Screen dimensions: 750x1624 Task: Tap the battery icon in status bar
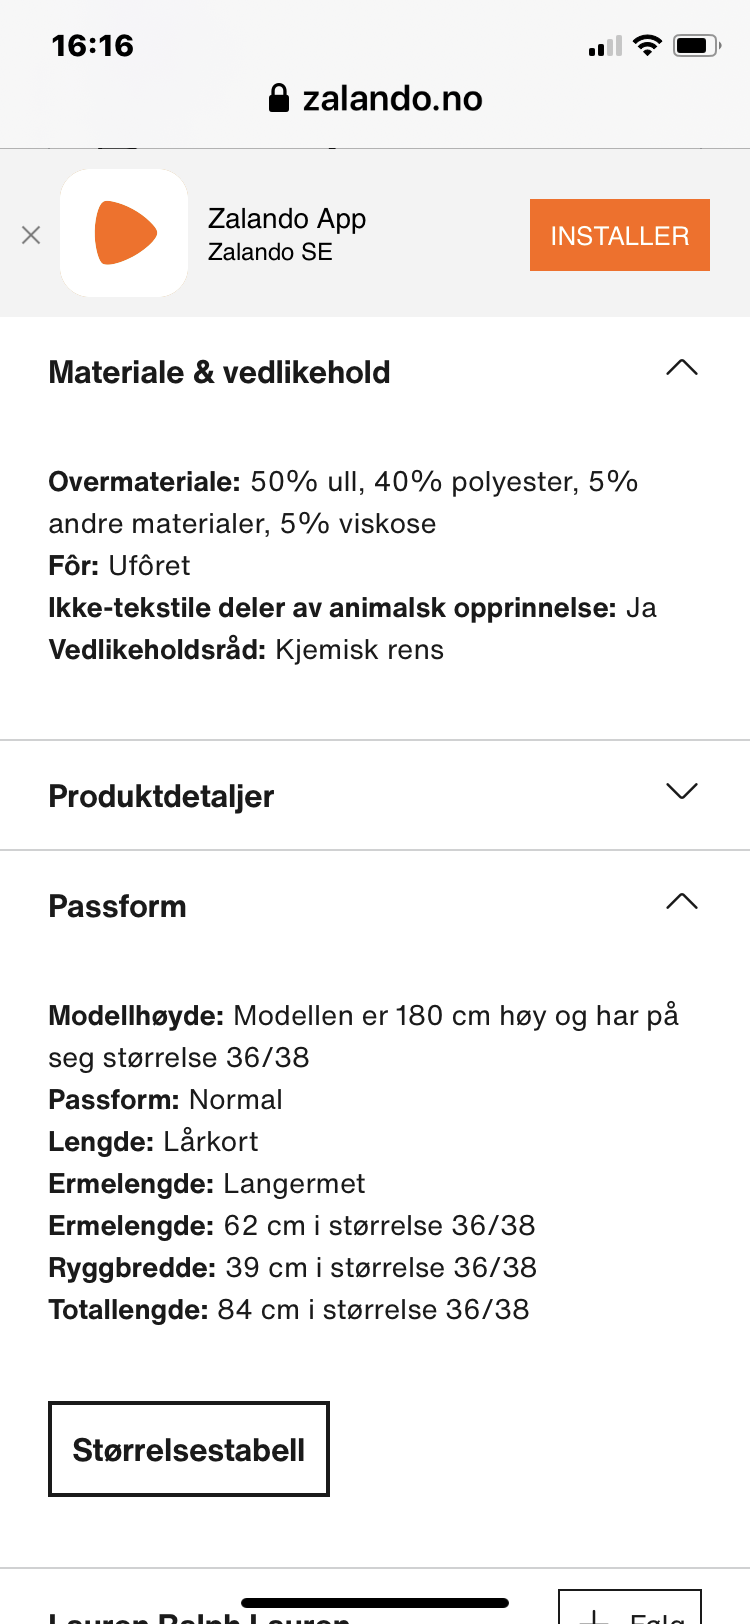(x=696, y=45)
